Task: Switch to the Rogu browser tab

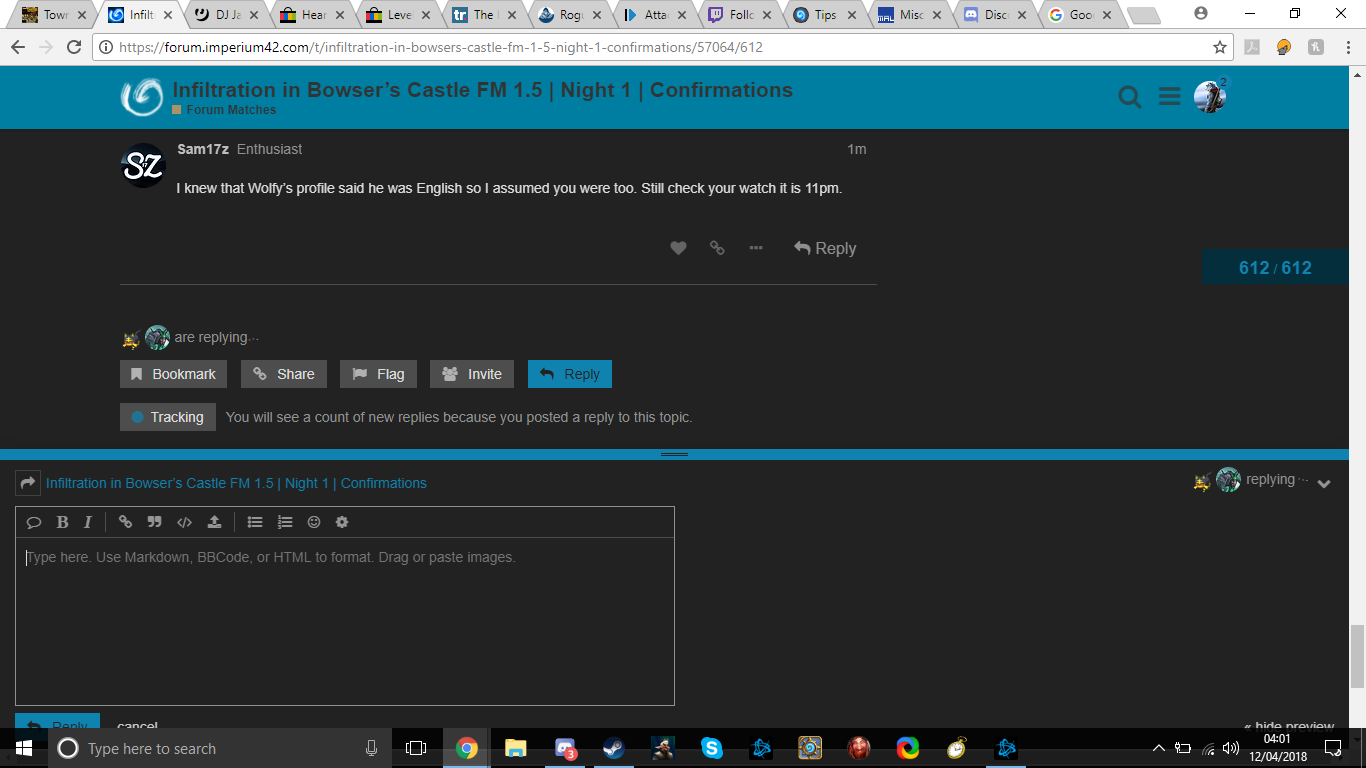Action: 568,15
